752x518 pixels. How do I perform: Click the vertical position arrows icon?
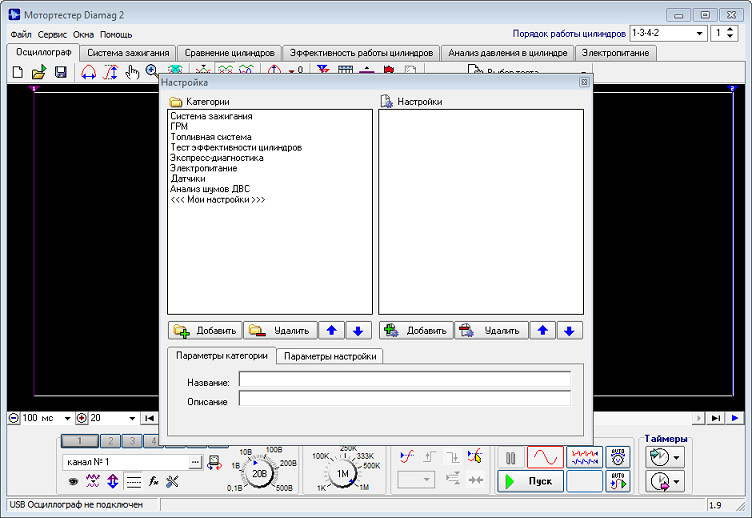pyautogui.click(x=113, y=481)
